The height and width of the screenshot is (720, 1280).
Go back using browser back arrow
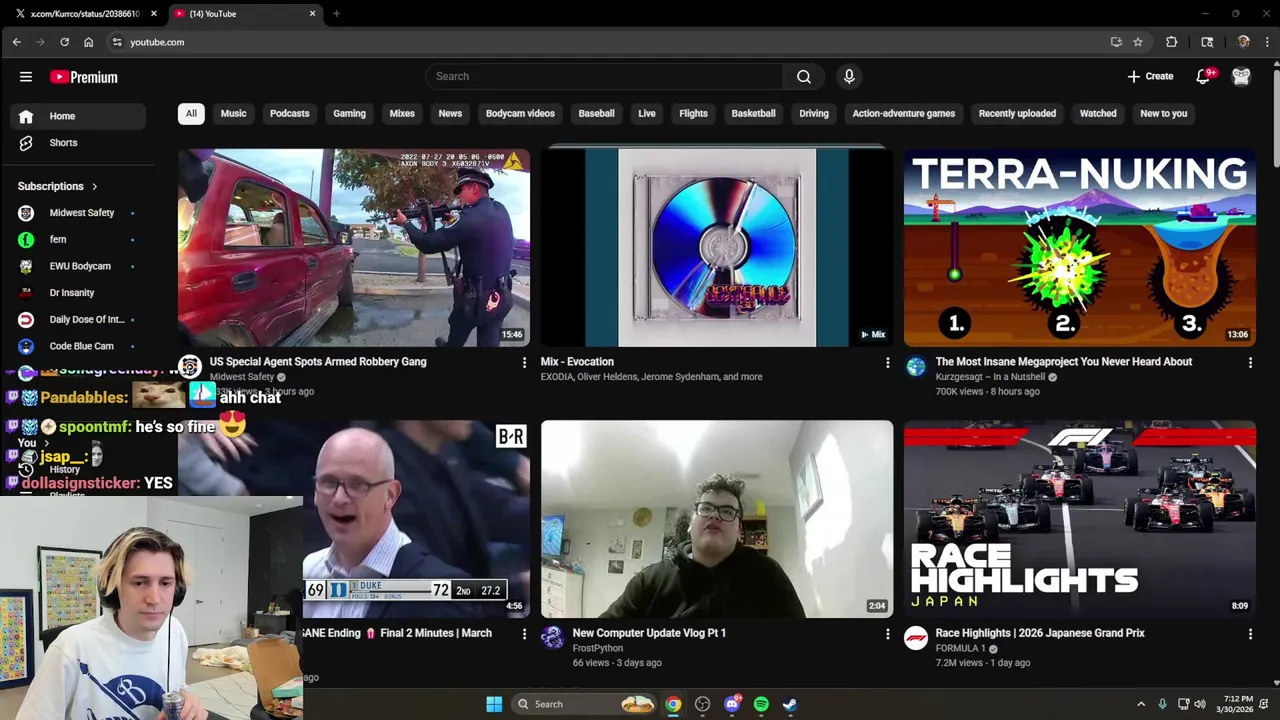click(x=16, y=42)
